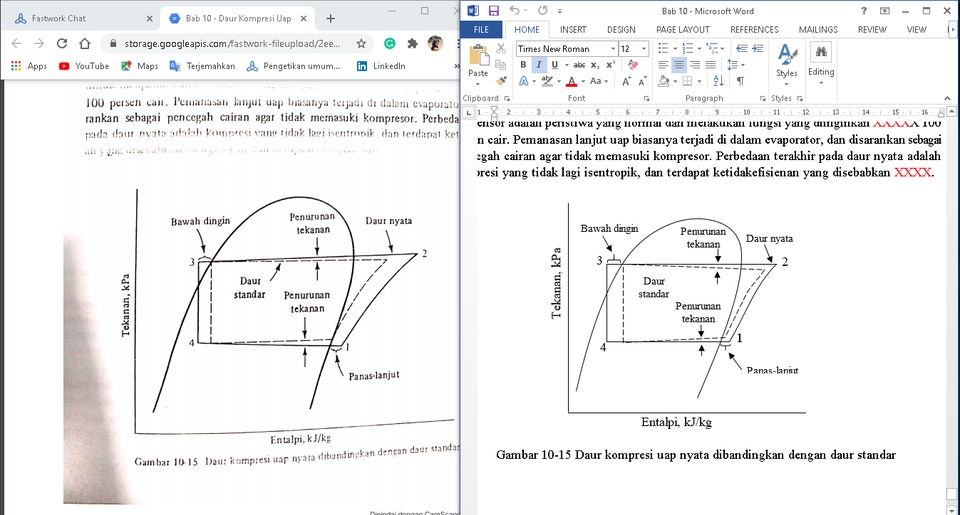Viewport: 960px width, 515px height.
Task: Open Font Color dropdown arrow
Action: 583,81
